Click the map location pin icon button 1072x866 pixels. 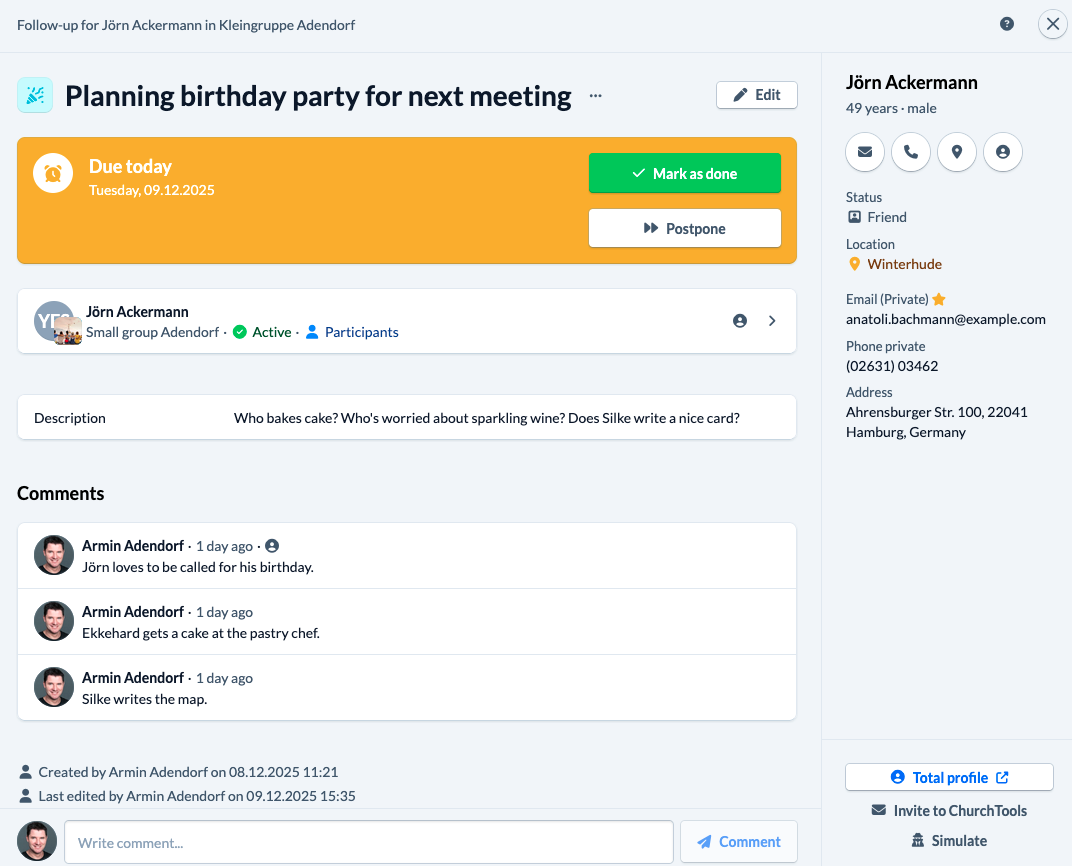click(957, 152)
